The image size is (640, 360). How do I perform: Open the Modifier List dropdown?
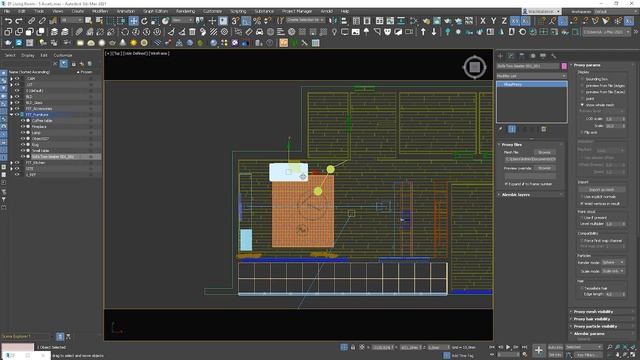tap(532, 76)
